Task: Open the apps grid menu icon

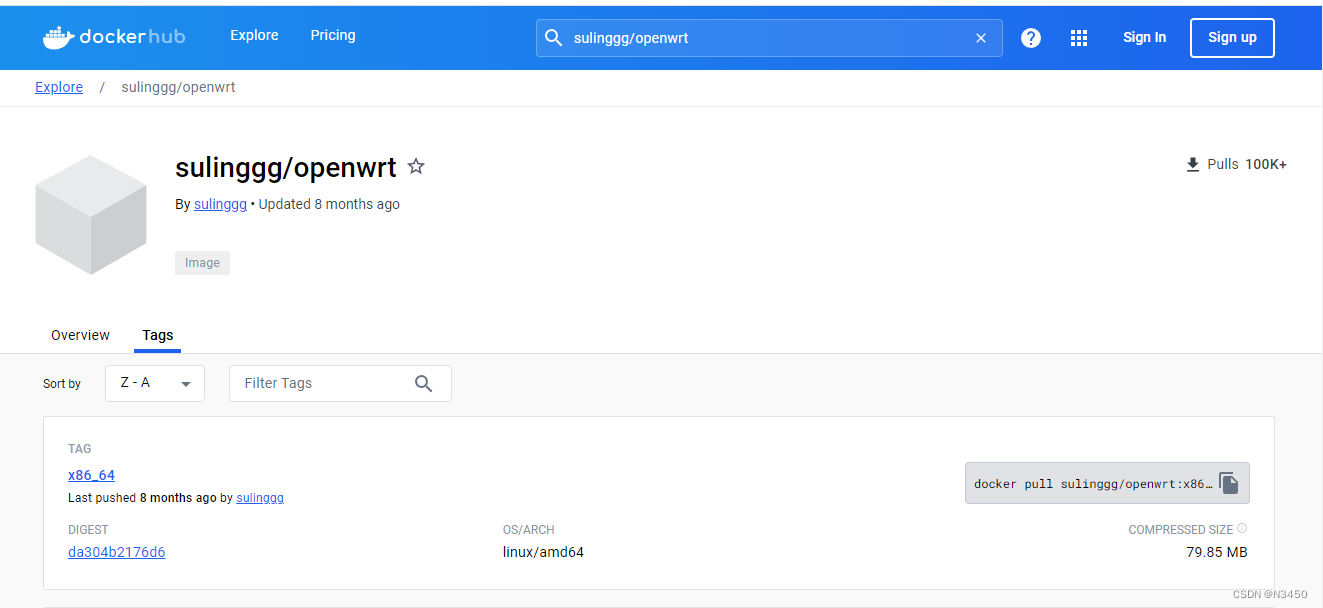Action: (1079, 38)
